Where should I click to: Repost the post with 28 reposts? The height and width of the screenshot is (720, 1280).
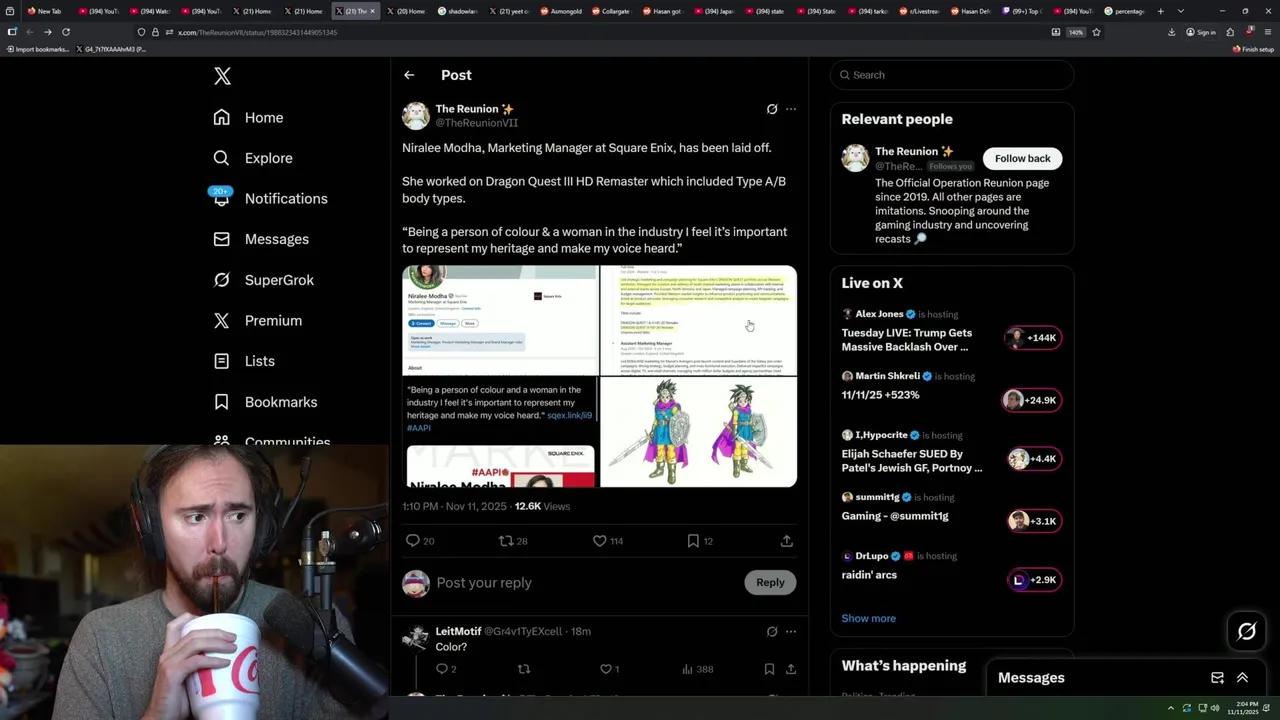point(506,540)
